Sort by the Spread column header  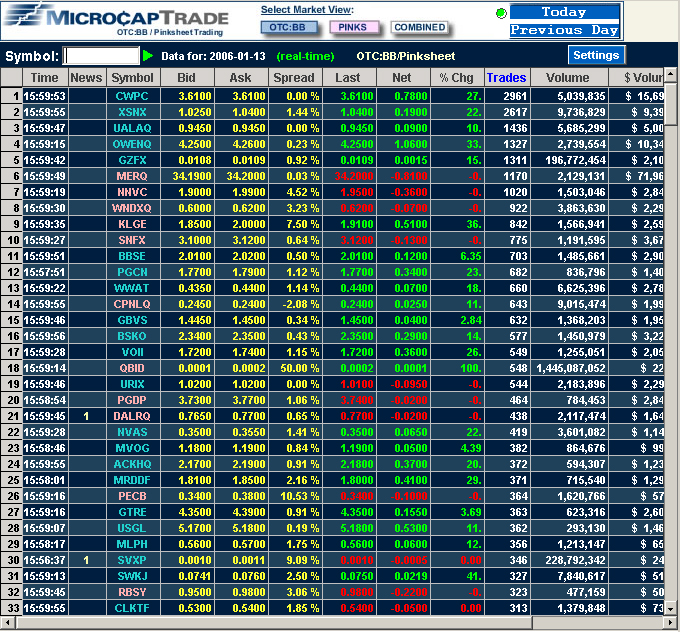pyautogui.click(x=294, y=78)
